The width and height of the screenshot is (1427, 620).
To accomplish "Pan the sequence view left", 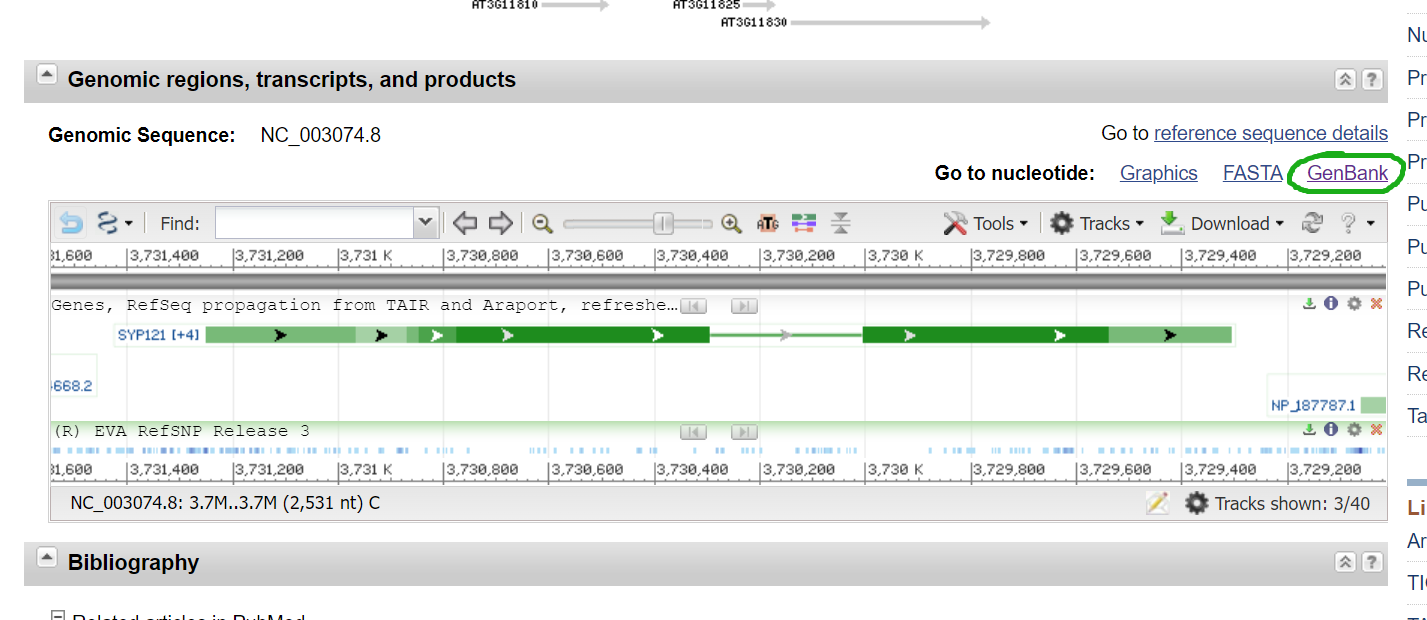I will tap(464, 223).
